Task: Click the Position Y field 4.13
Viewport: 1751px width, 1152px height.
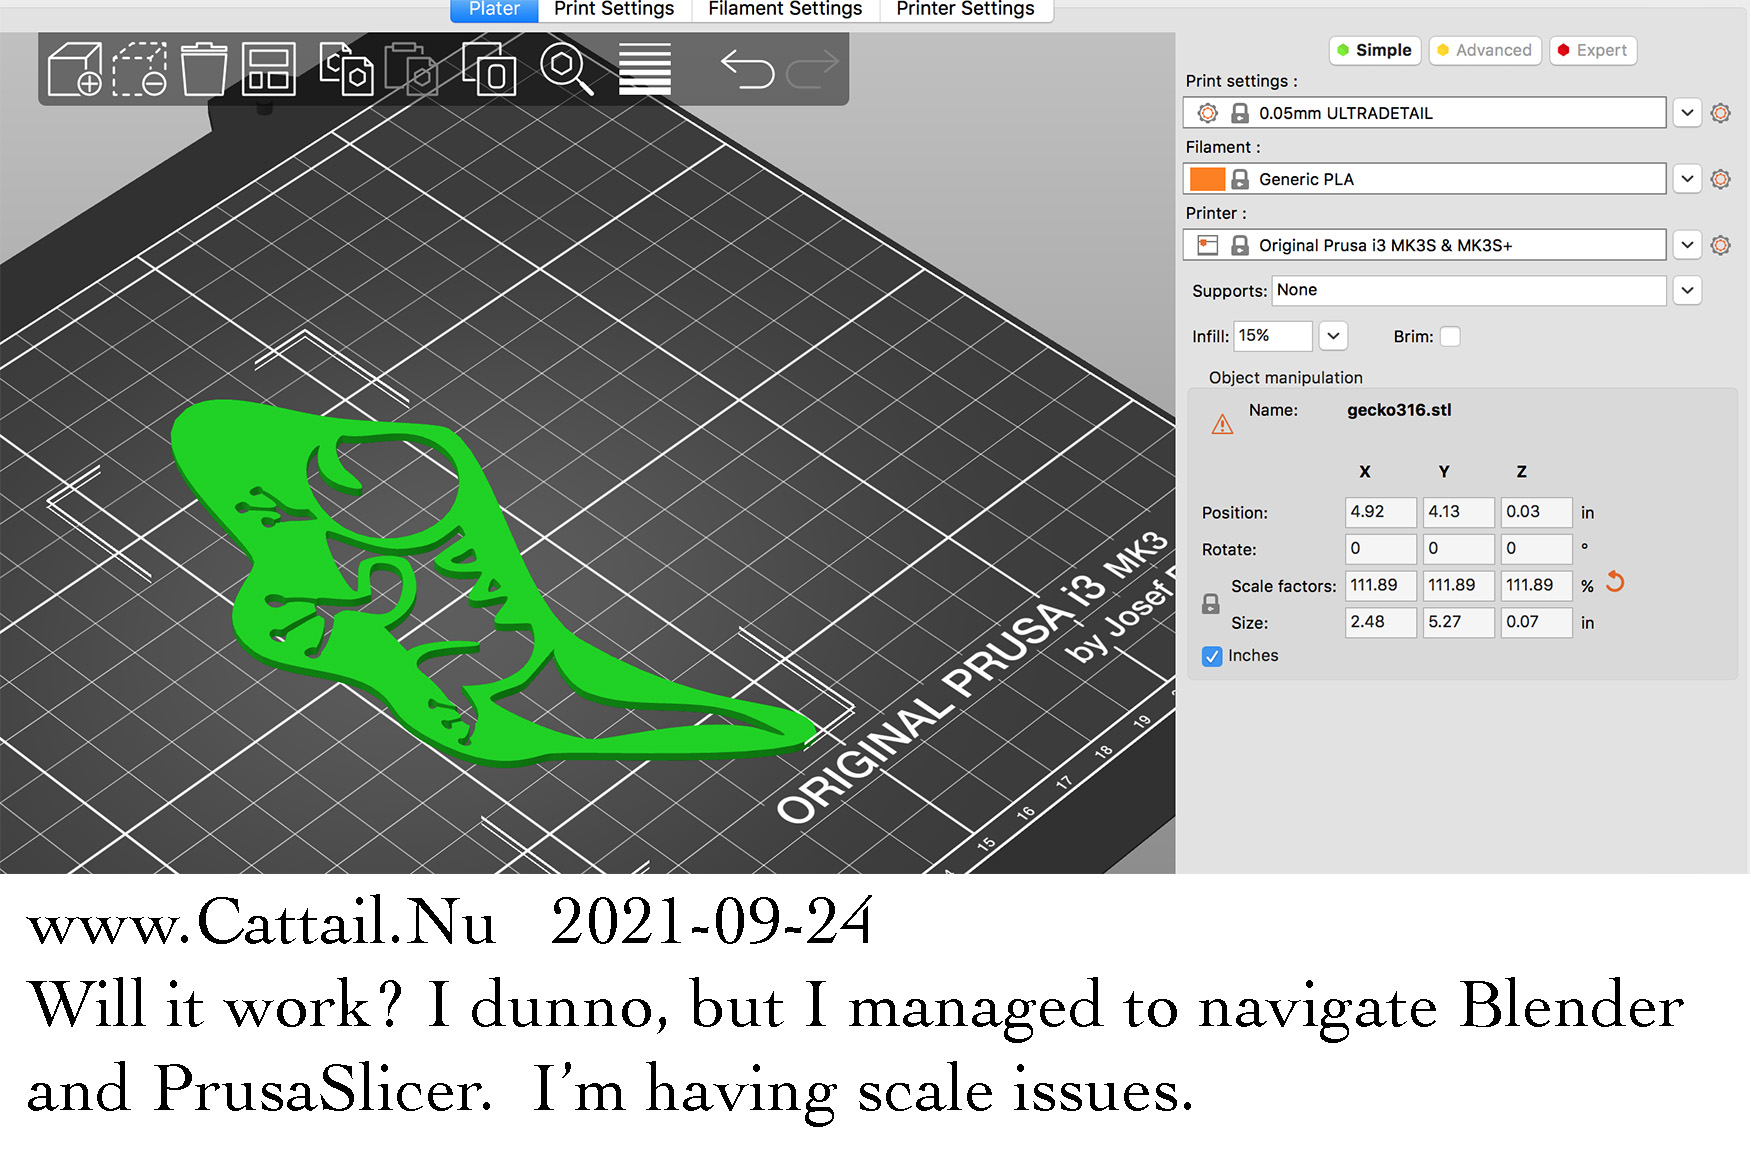Action: [1458, 512]
